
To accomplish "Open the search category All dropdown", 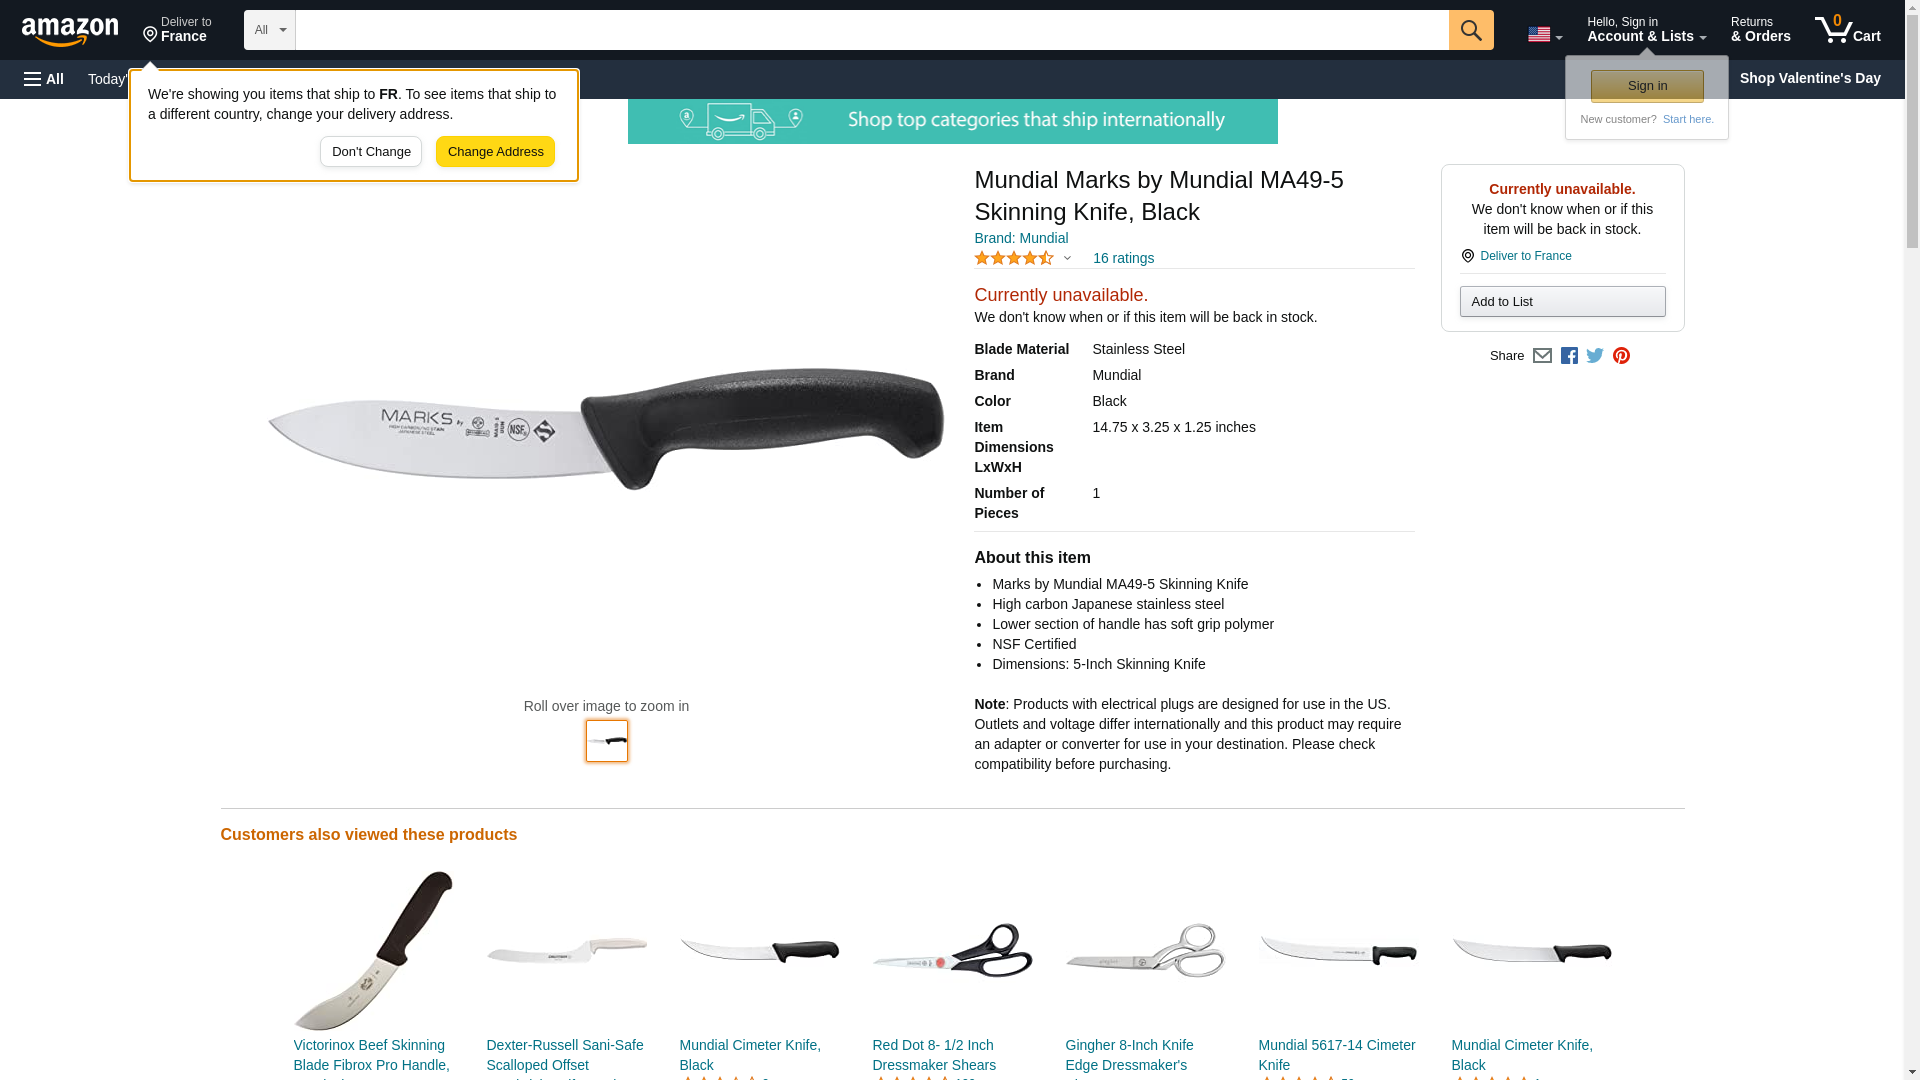I will 270,30.
